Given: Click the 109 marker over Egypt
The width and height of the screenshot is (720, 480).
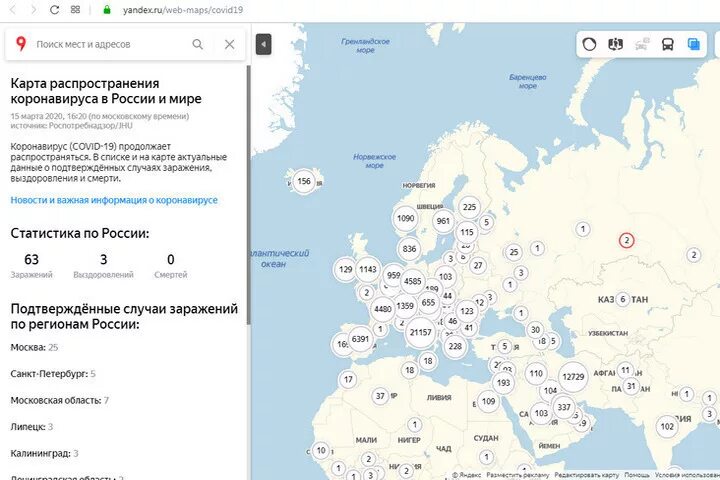Looking at the screenshot, I should click(x=488, y=401).
